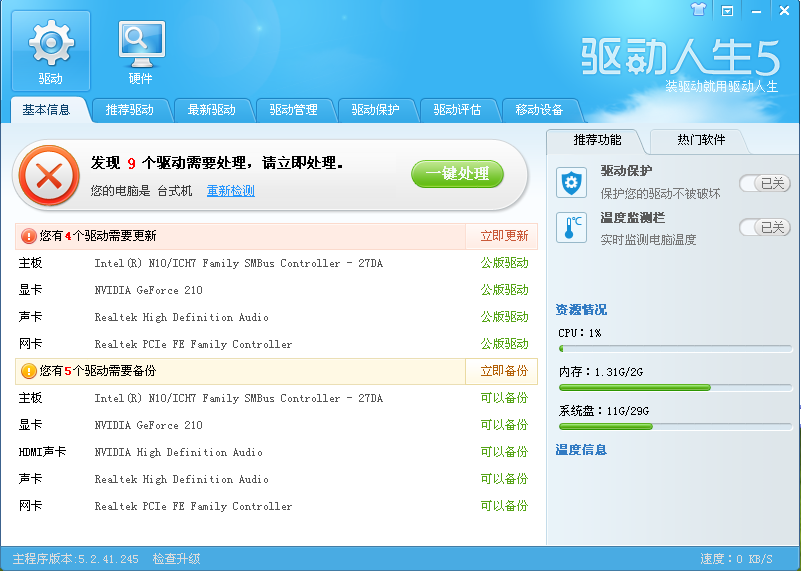Click the 资源情况 heading
This screenshot has width=801, height=571.
coord(581,310)
